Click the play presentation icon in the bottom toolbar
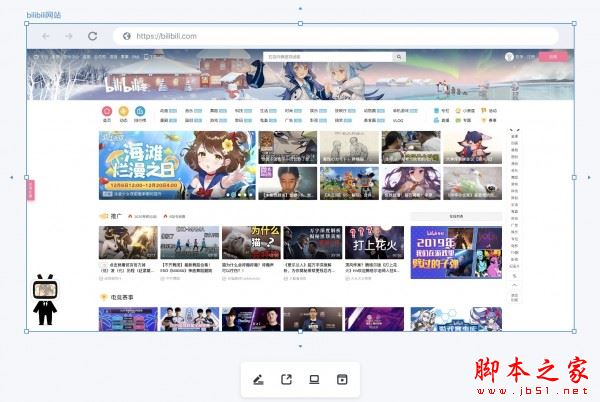Screen dimensions: 600x402 [342, 379]
